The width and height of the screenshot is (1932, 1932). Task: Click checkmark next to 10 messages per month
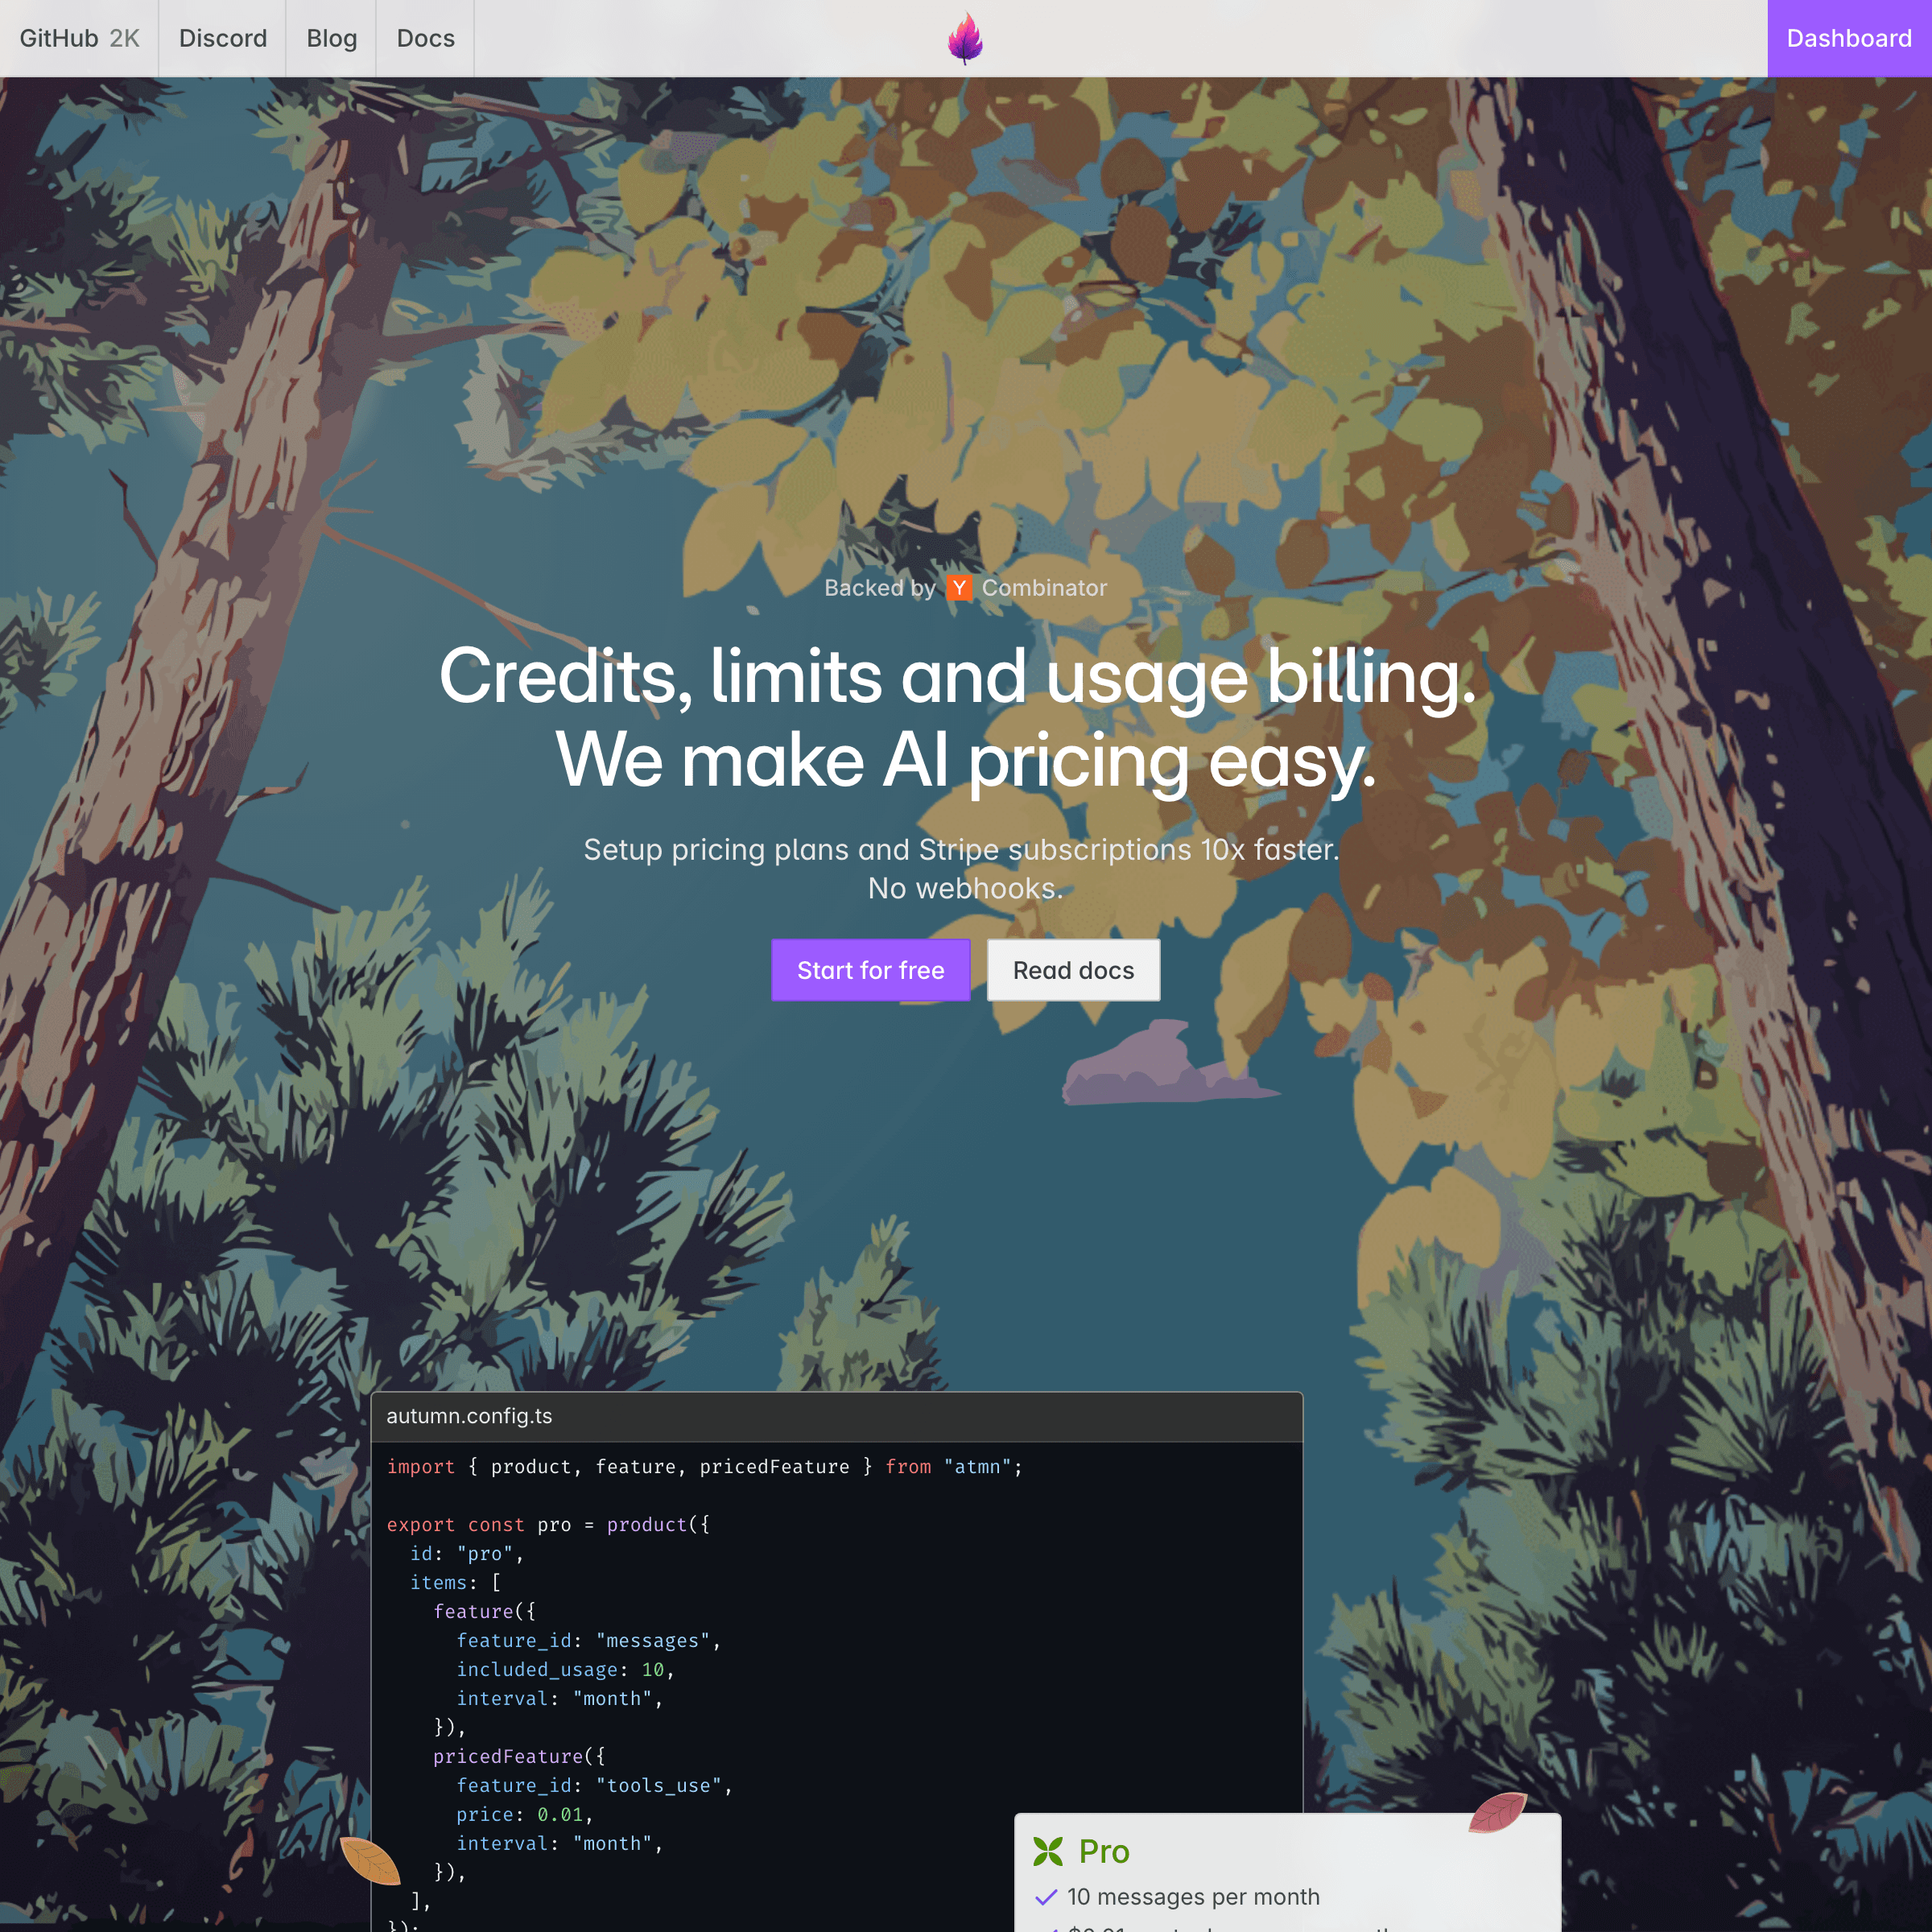pyautogui.click(x=1046, y=1897)
